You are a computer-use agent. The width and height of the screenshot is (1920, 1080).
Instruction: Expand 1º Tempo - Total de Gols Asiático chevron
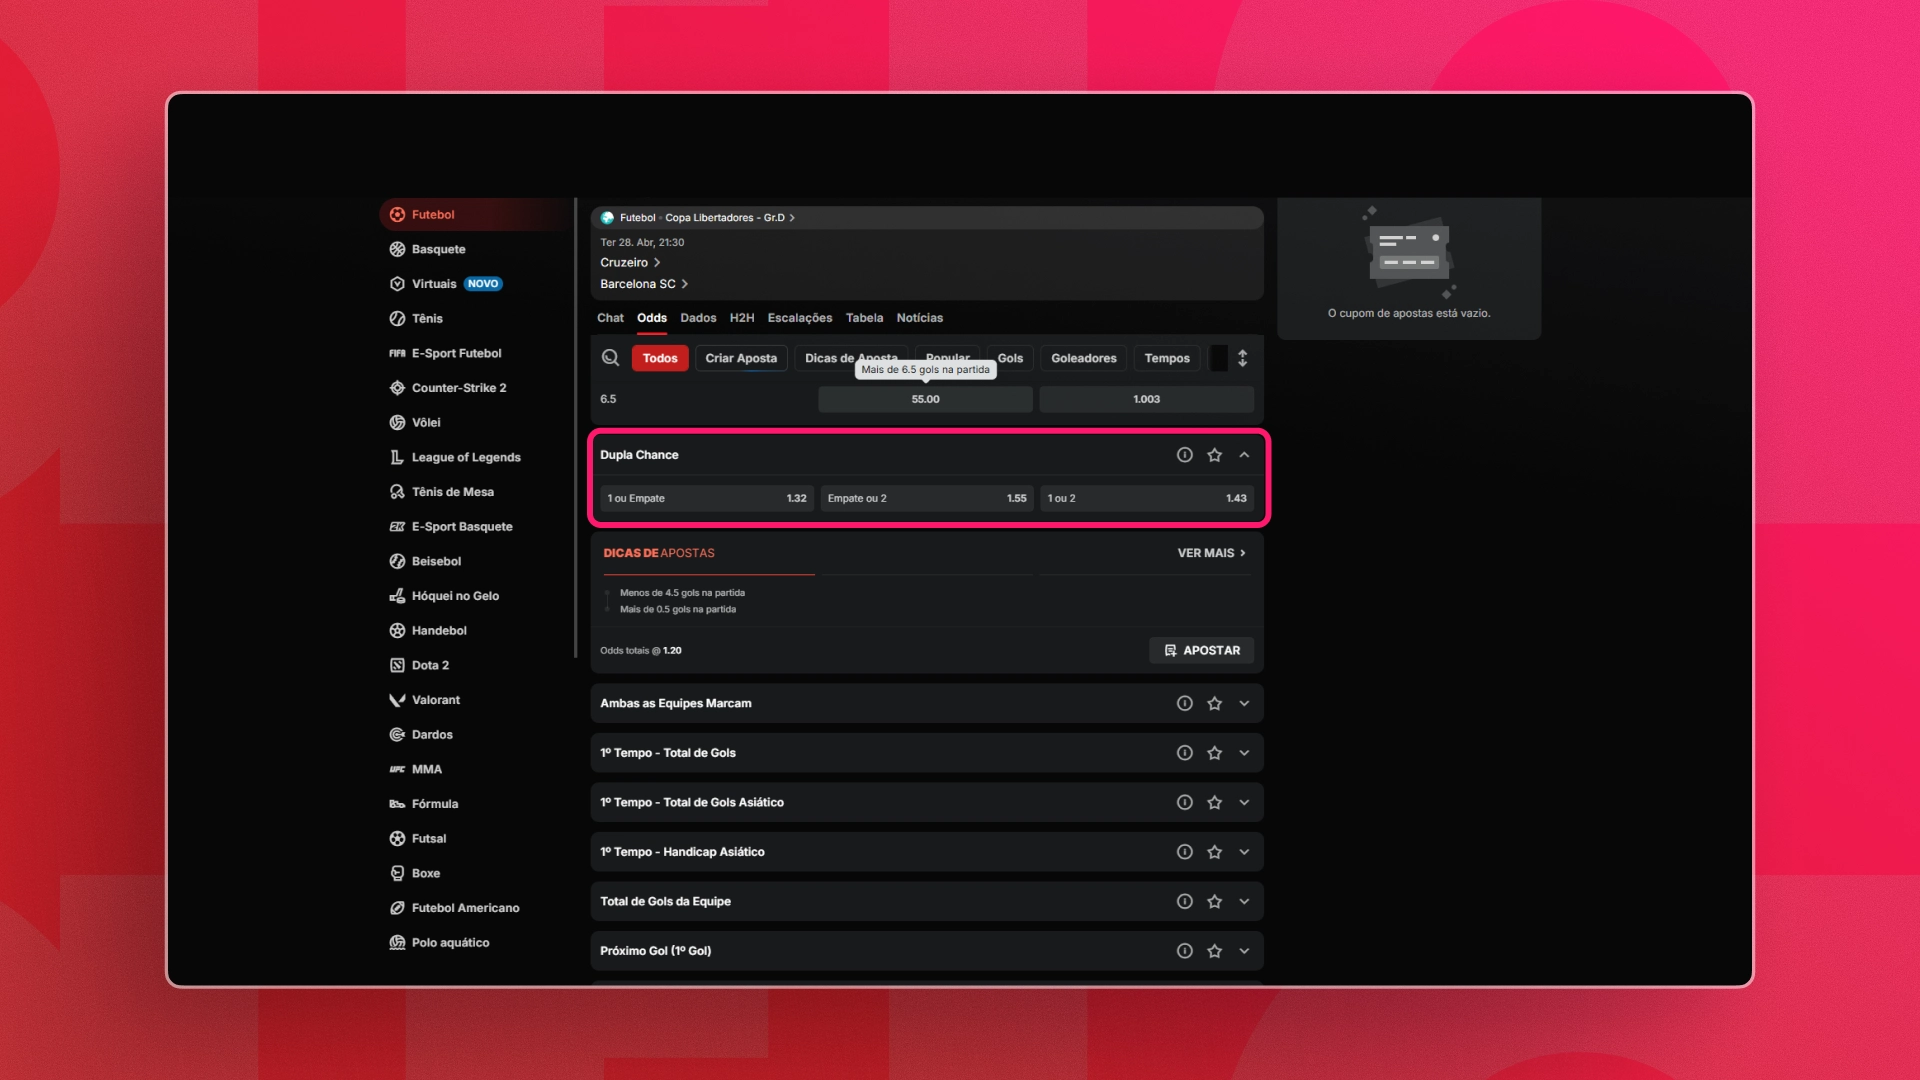tap(1245, 803)
